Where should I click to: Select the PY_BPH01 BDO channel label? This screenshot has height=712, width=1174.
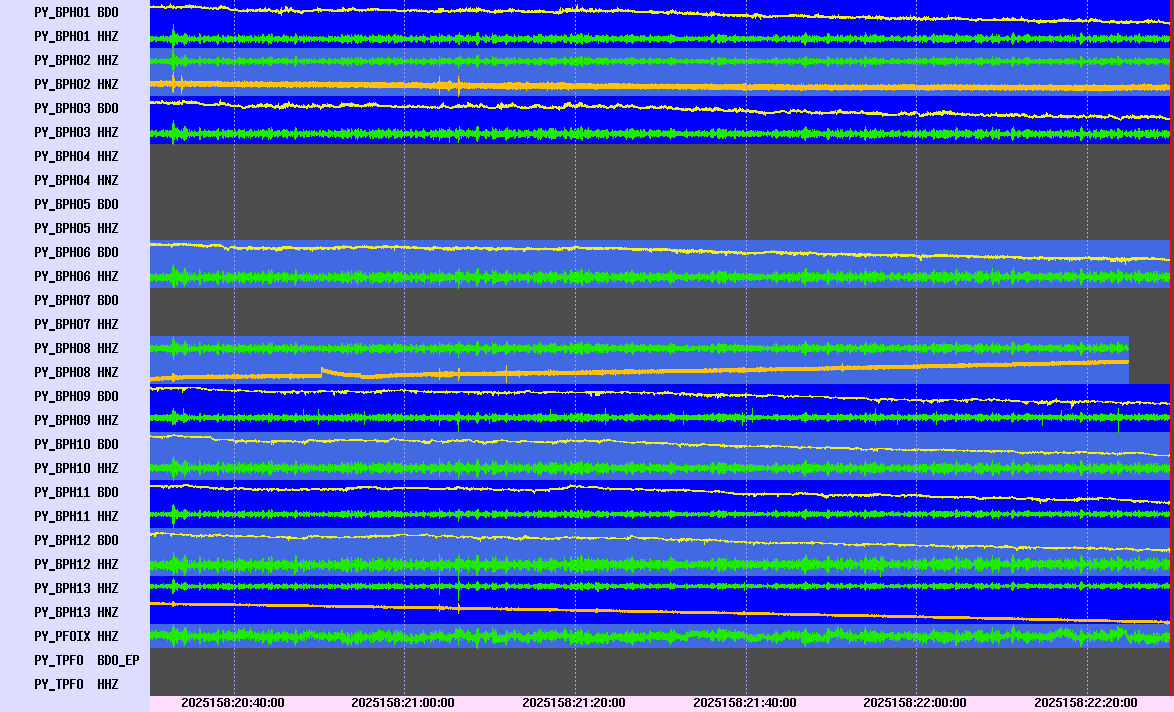[x=76, y=12]
